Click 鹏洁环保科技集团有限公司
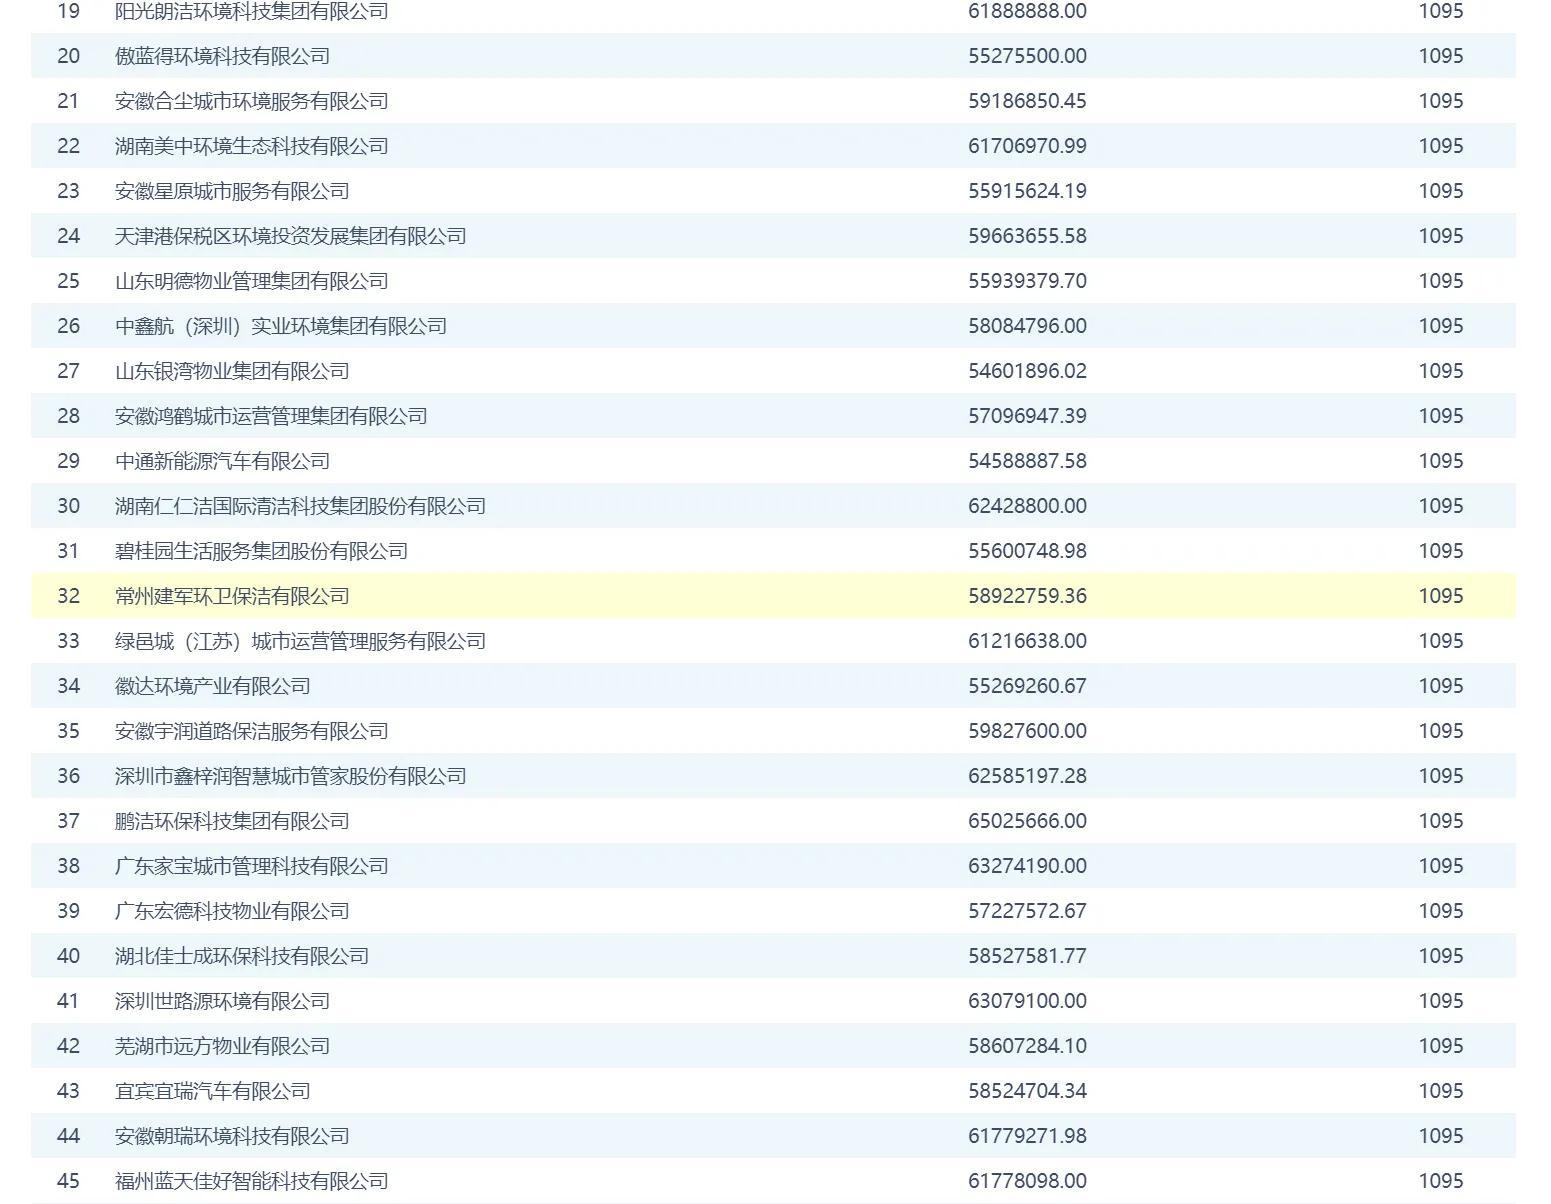 point(232,821)
